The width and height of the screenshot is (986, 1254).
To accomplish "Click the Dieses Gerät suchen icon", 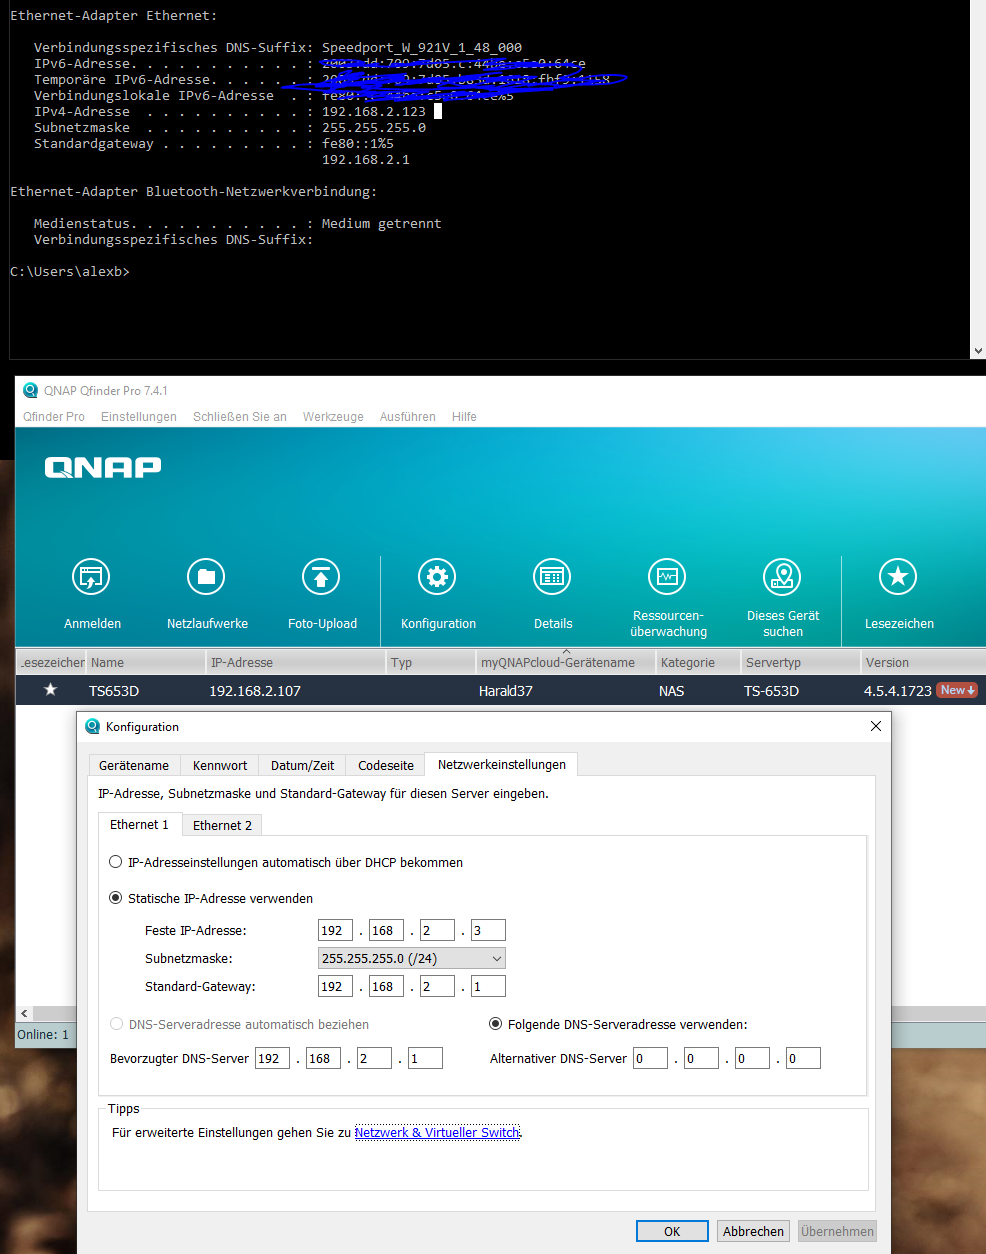I will pyautogui.click(x=782, y=577).
